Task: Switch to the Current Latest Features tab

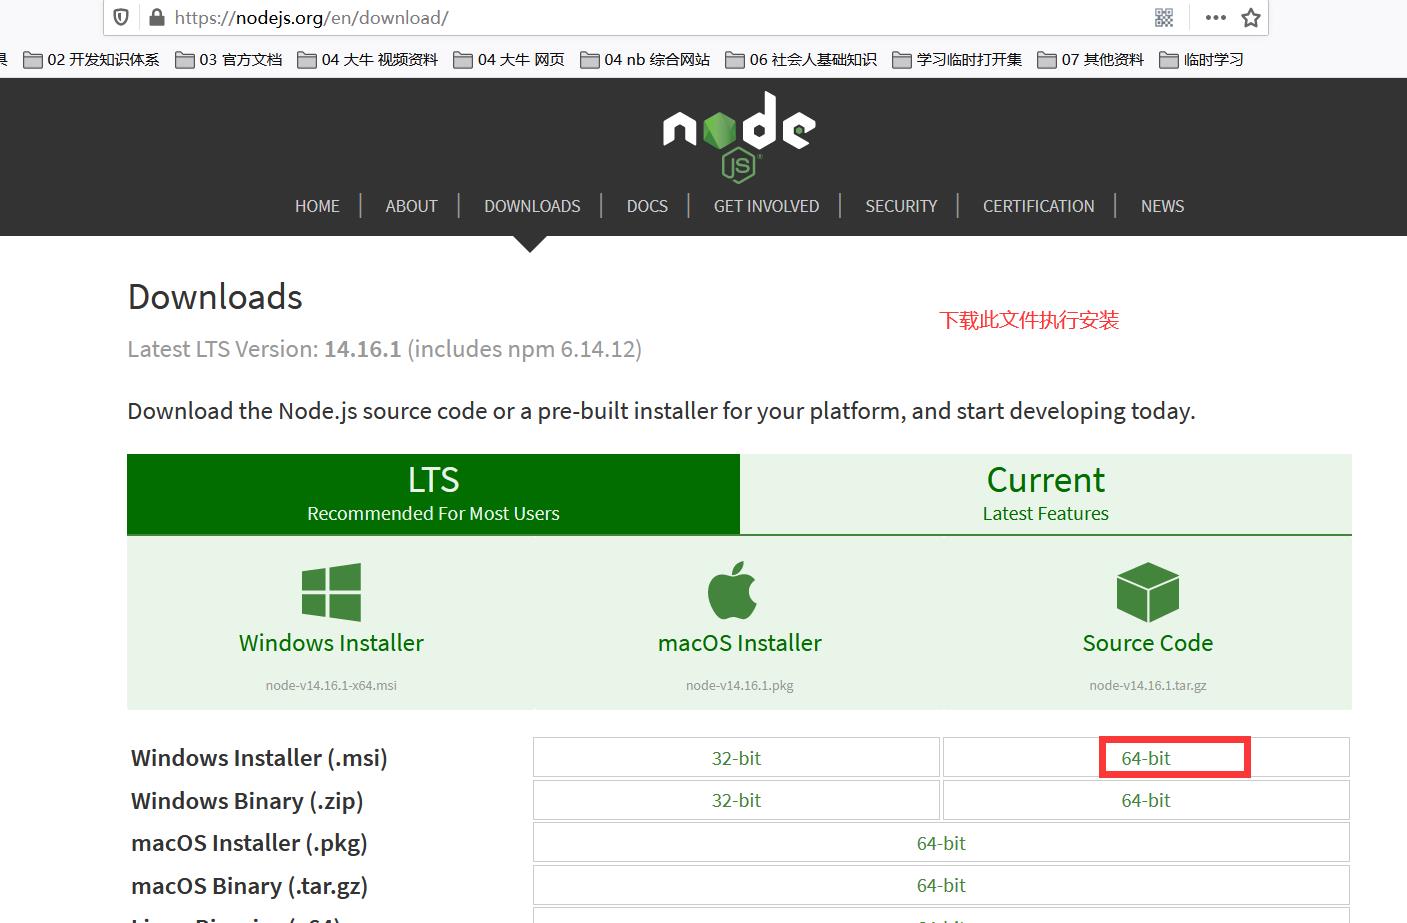Action: pos(1046,494)
